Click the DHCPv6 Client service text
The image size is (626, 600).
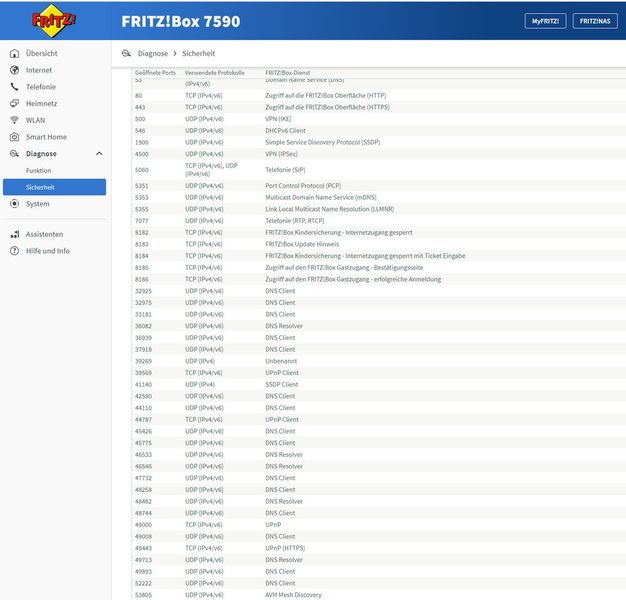coord(285,131)
